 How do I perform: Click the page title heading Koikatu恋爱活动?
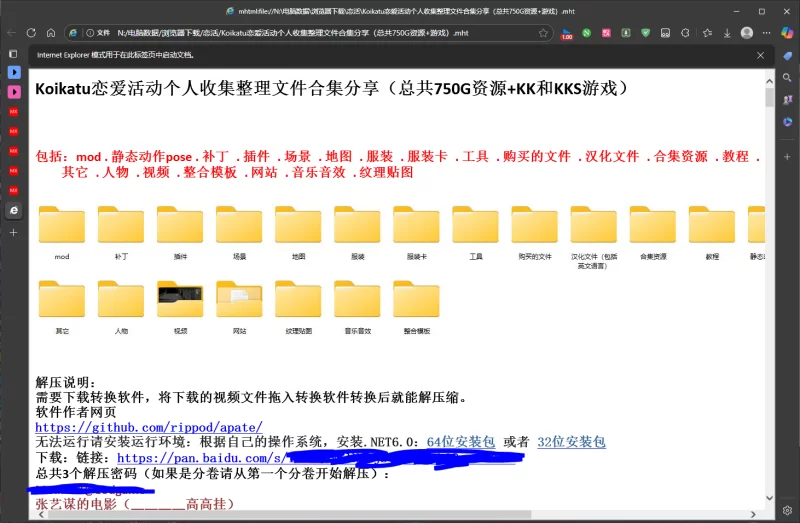click(x=331, y=88)
